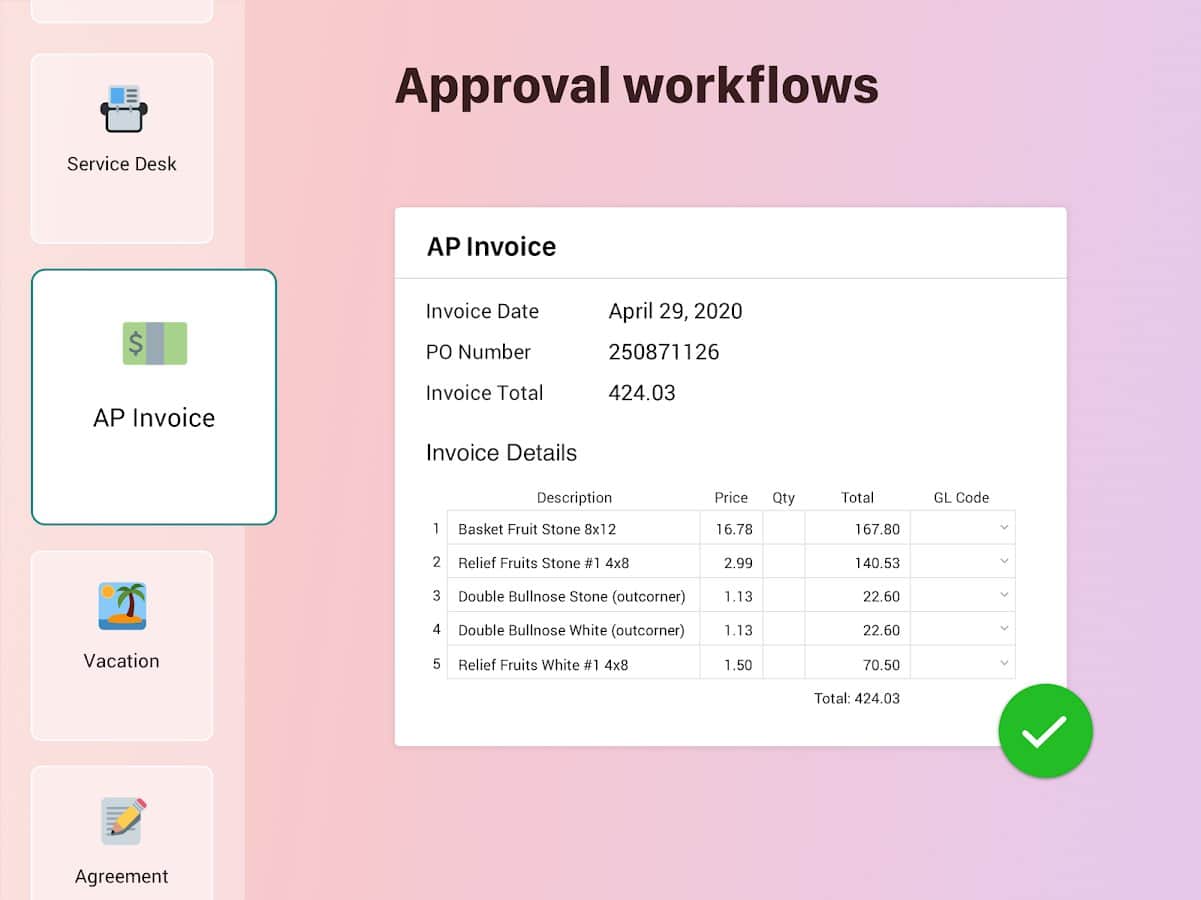Select the Vacation workflow card label
This screenshot has width=1201, height=900.
point(122,661)
